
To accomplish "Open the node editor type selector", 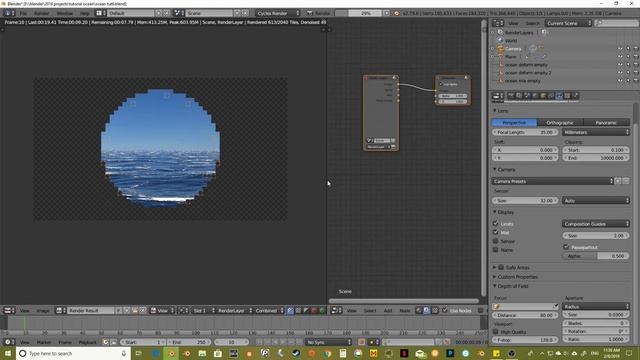I will (x=336, y=311).
